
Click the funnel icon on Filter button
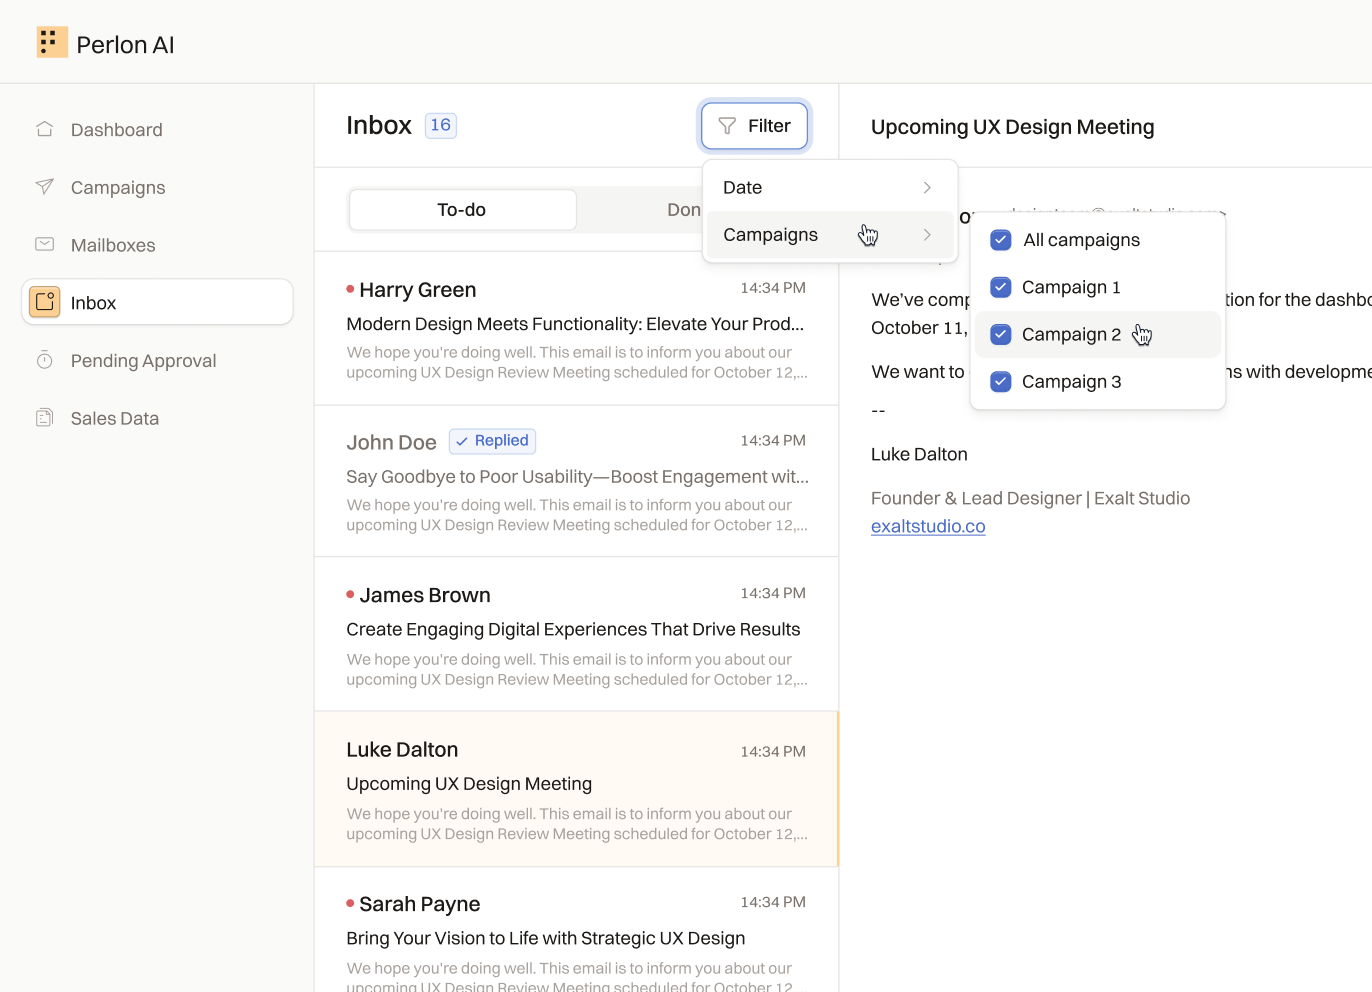(727, 126)
